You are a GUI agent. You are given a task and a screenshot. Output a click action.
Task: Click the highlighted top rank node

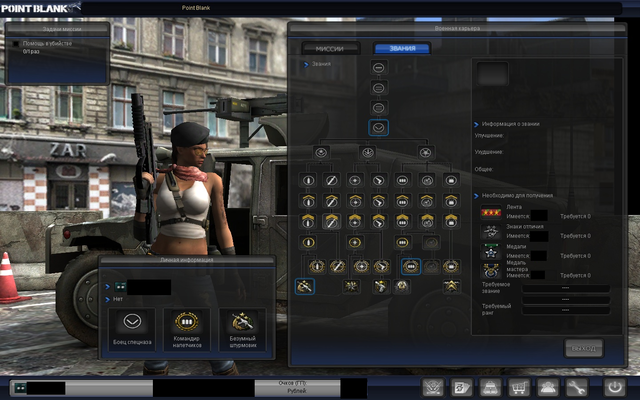pyautogui.click(x=378, y=127)
